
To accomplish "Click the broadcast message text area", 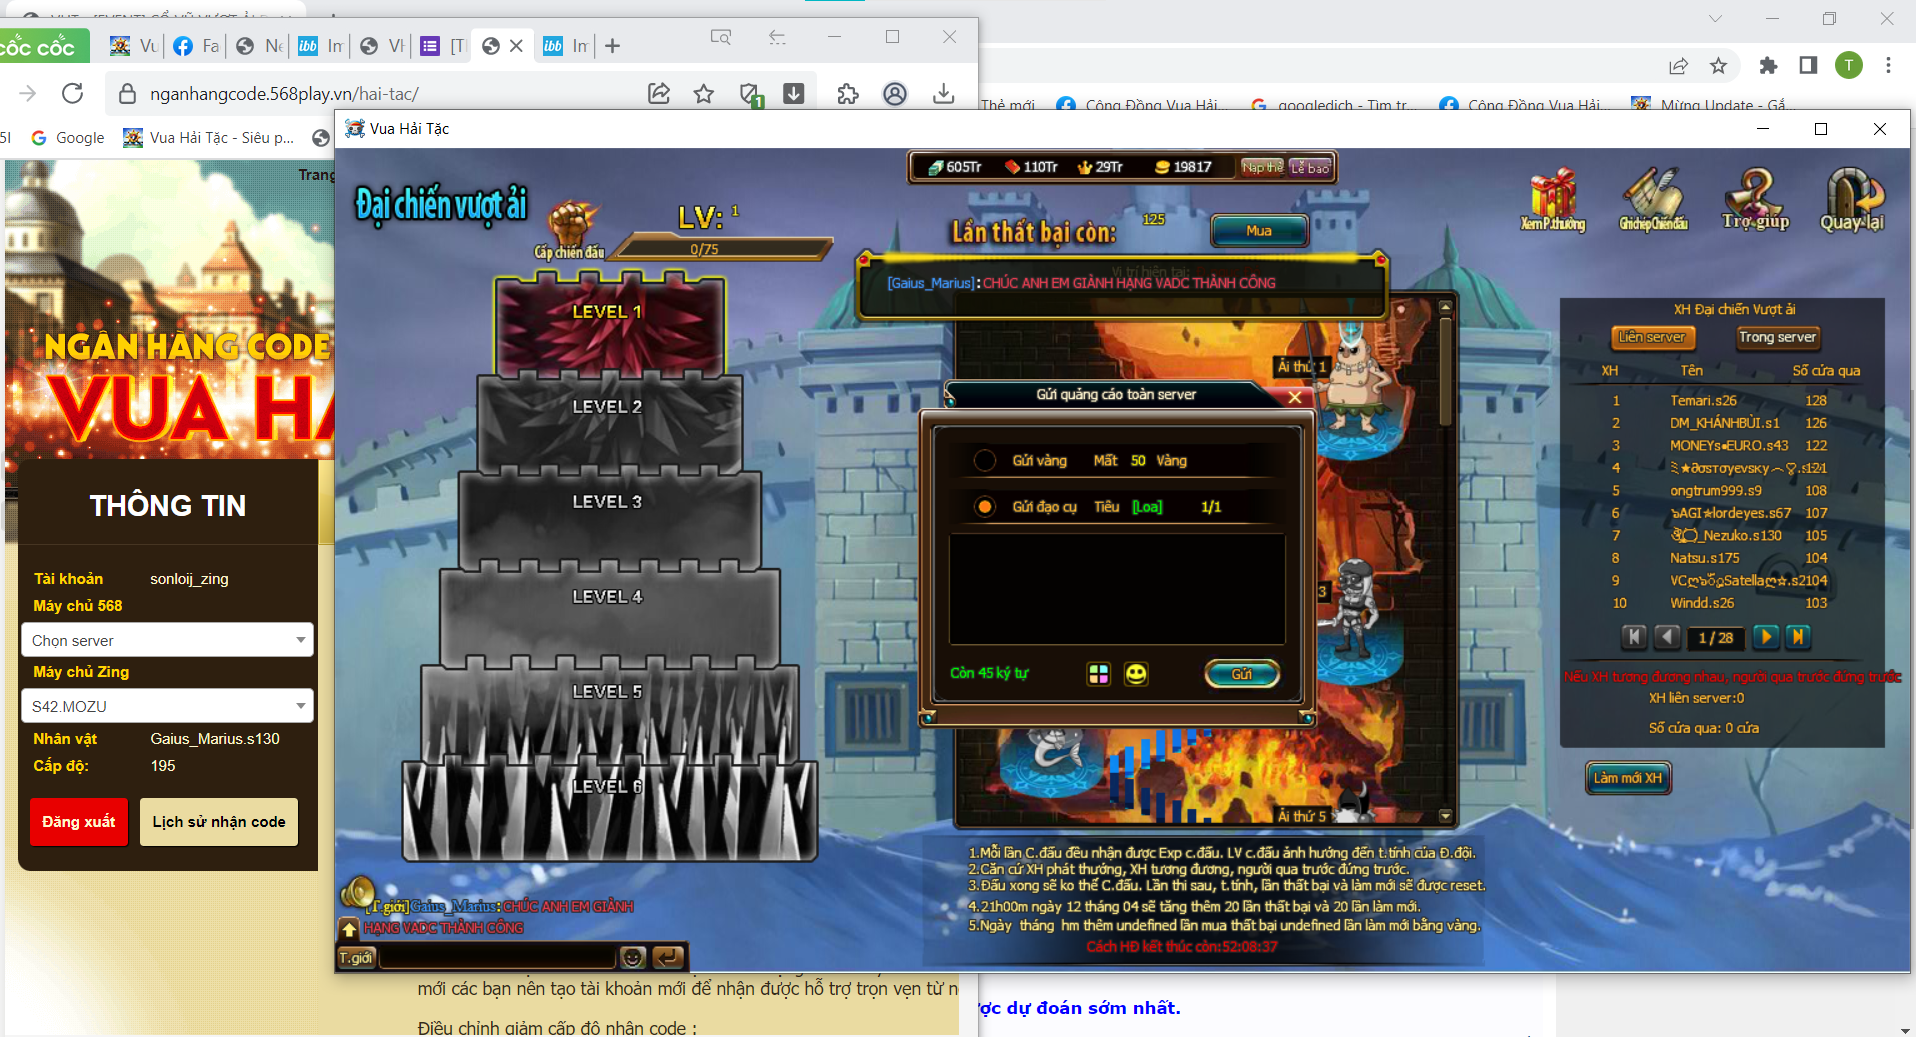I will (x=1117, y=590).
